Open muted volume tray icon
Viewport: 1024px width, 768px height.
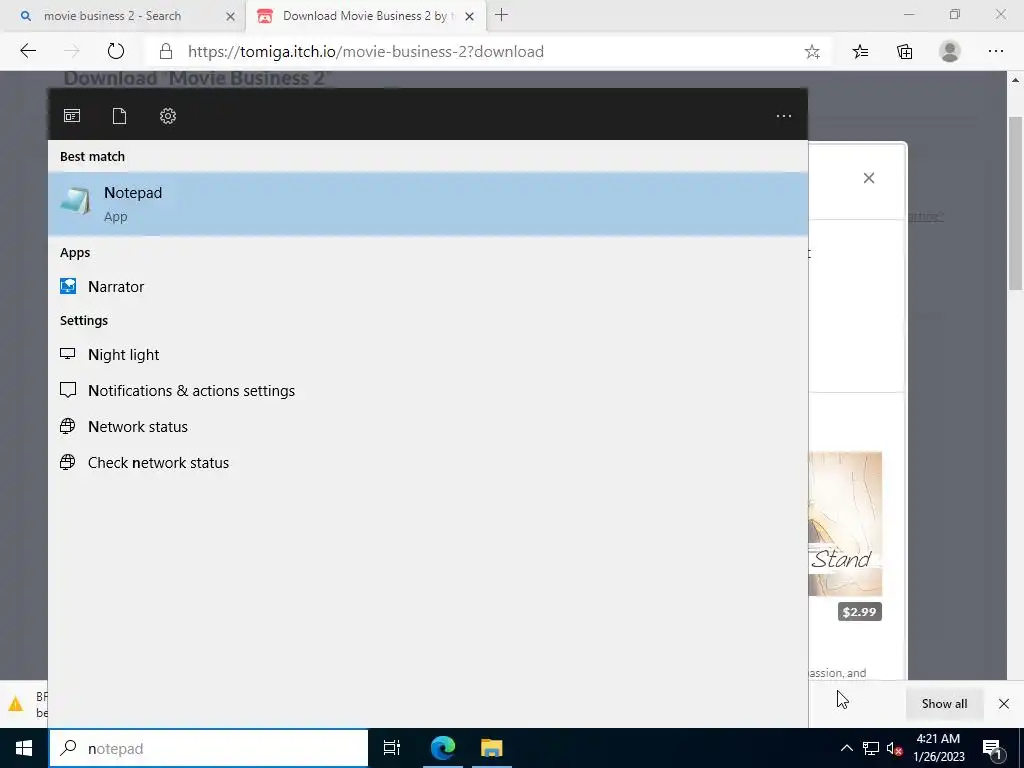[895, 748]
